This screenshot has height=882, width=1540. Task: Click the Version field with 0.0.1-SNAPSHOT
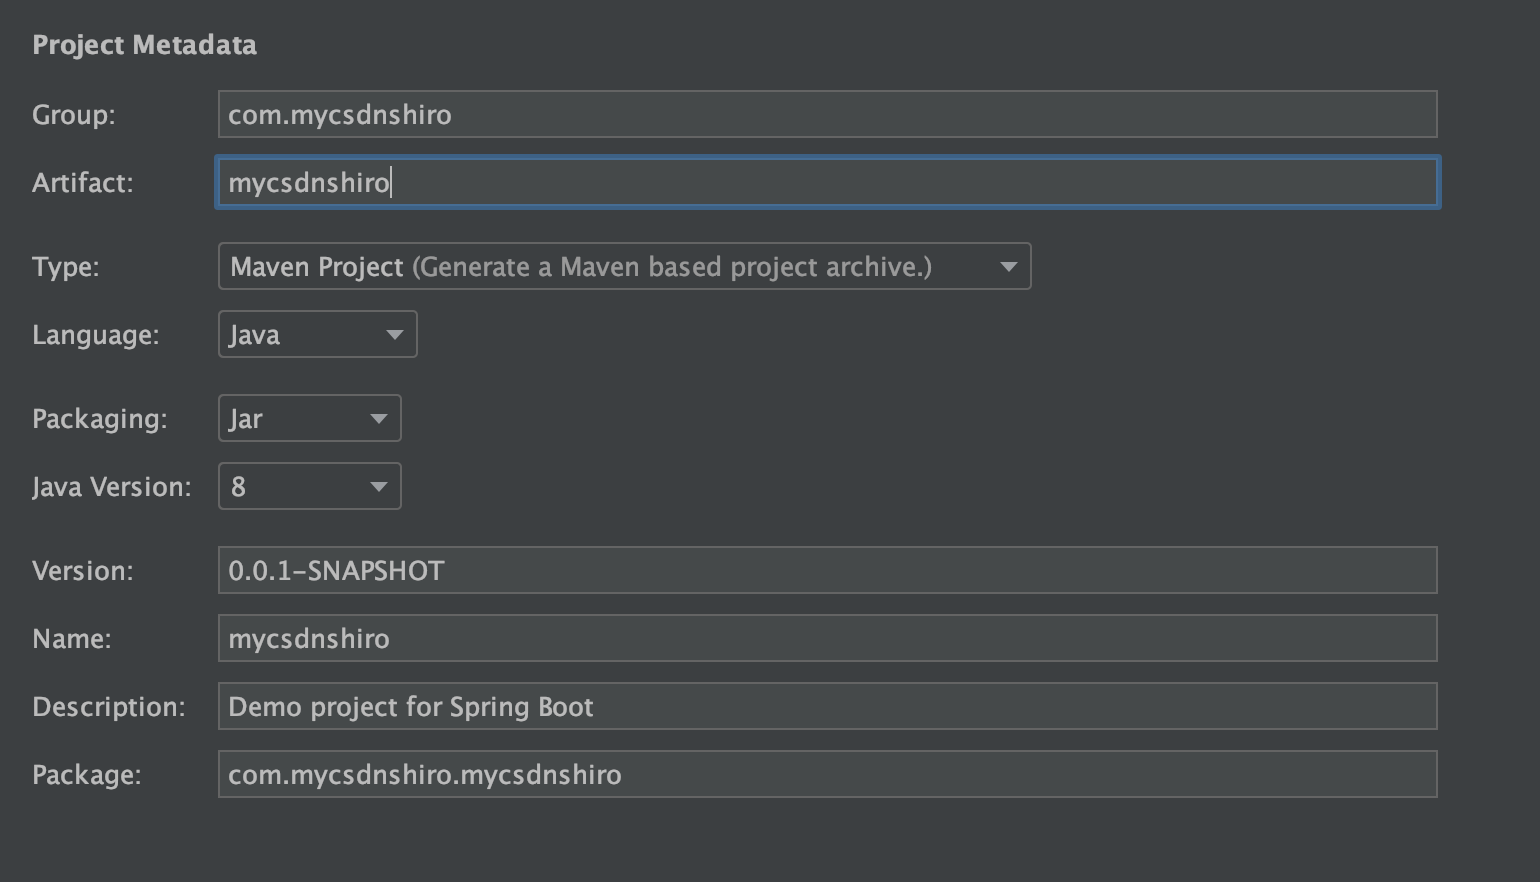[x=827, y=571]
